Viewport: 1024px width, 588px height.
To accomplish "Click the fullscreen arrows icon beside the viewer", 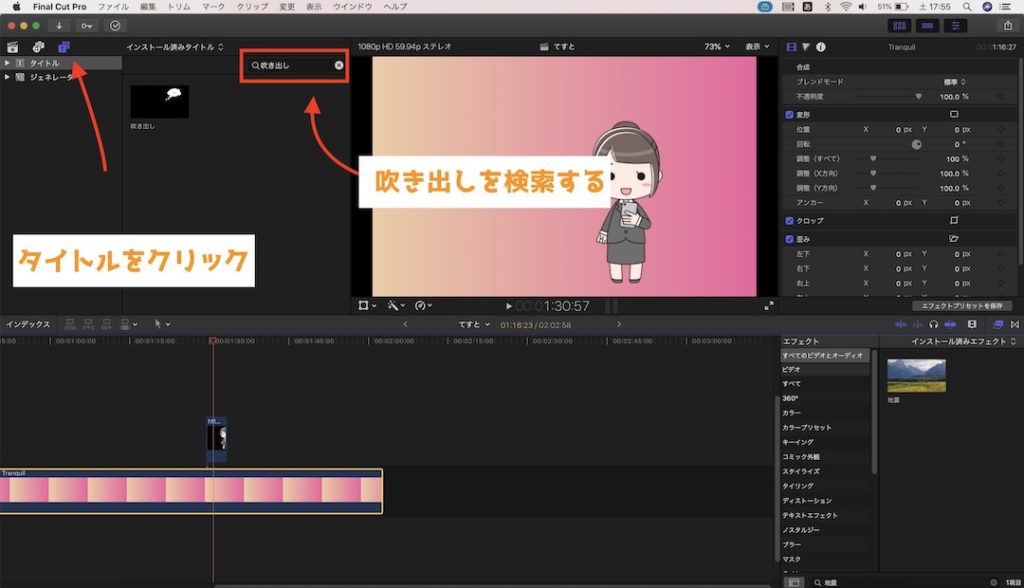I will [768, 305].
